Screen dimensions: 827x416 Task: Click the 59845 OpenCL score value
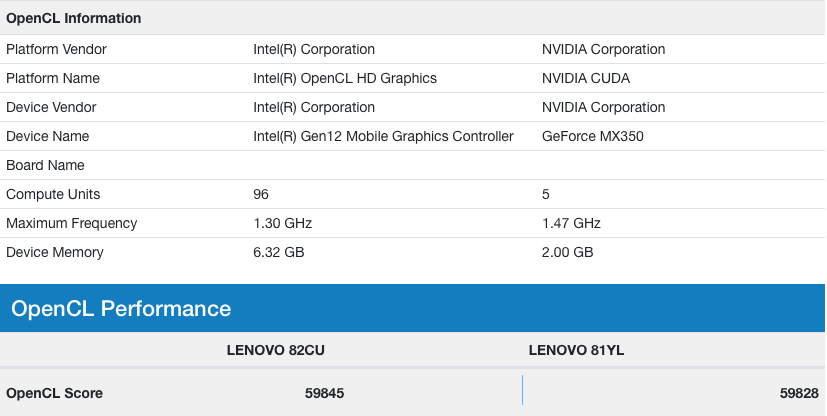point(324,393)
